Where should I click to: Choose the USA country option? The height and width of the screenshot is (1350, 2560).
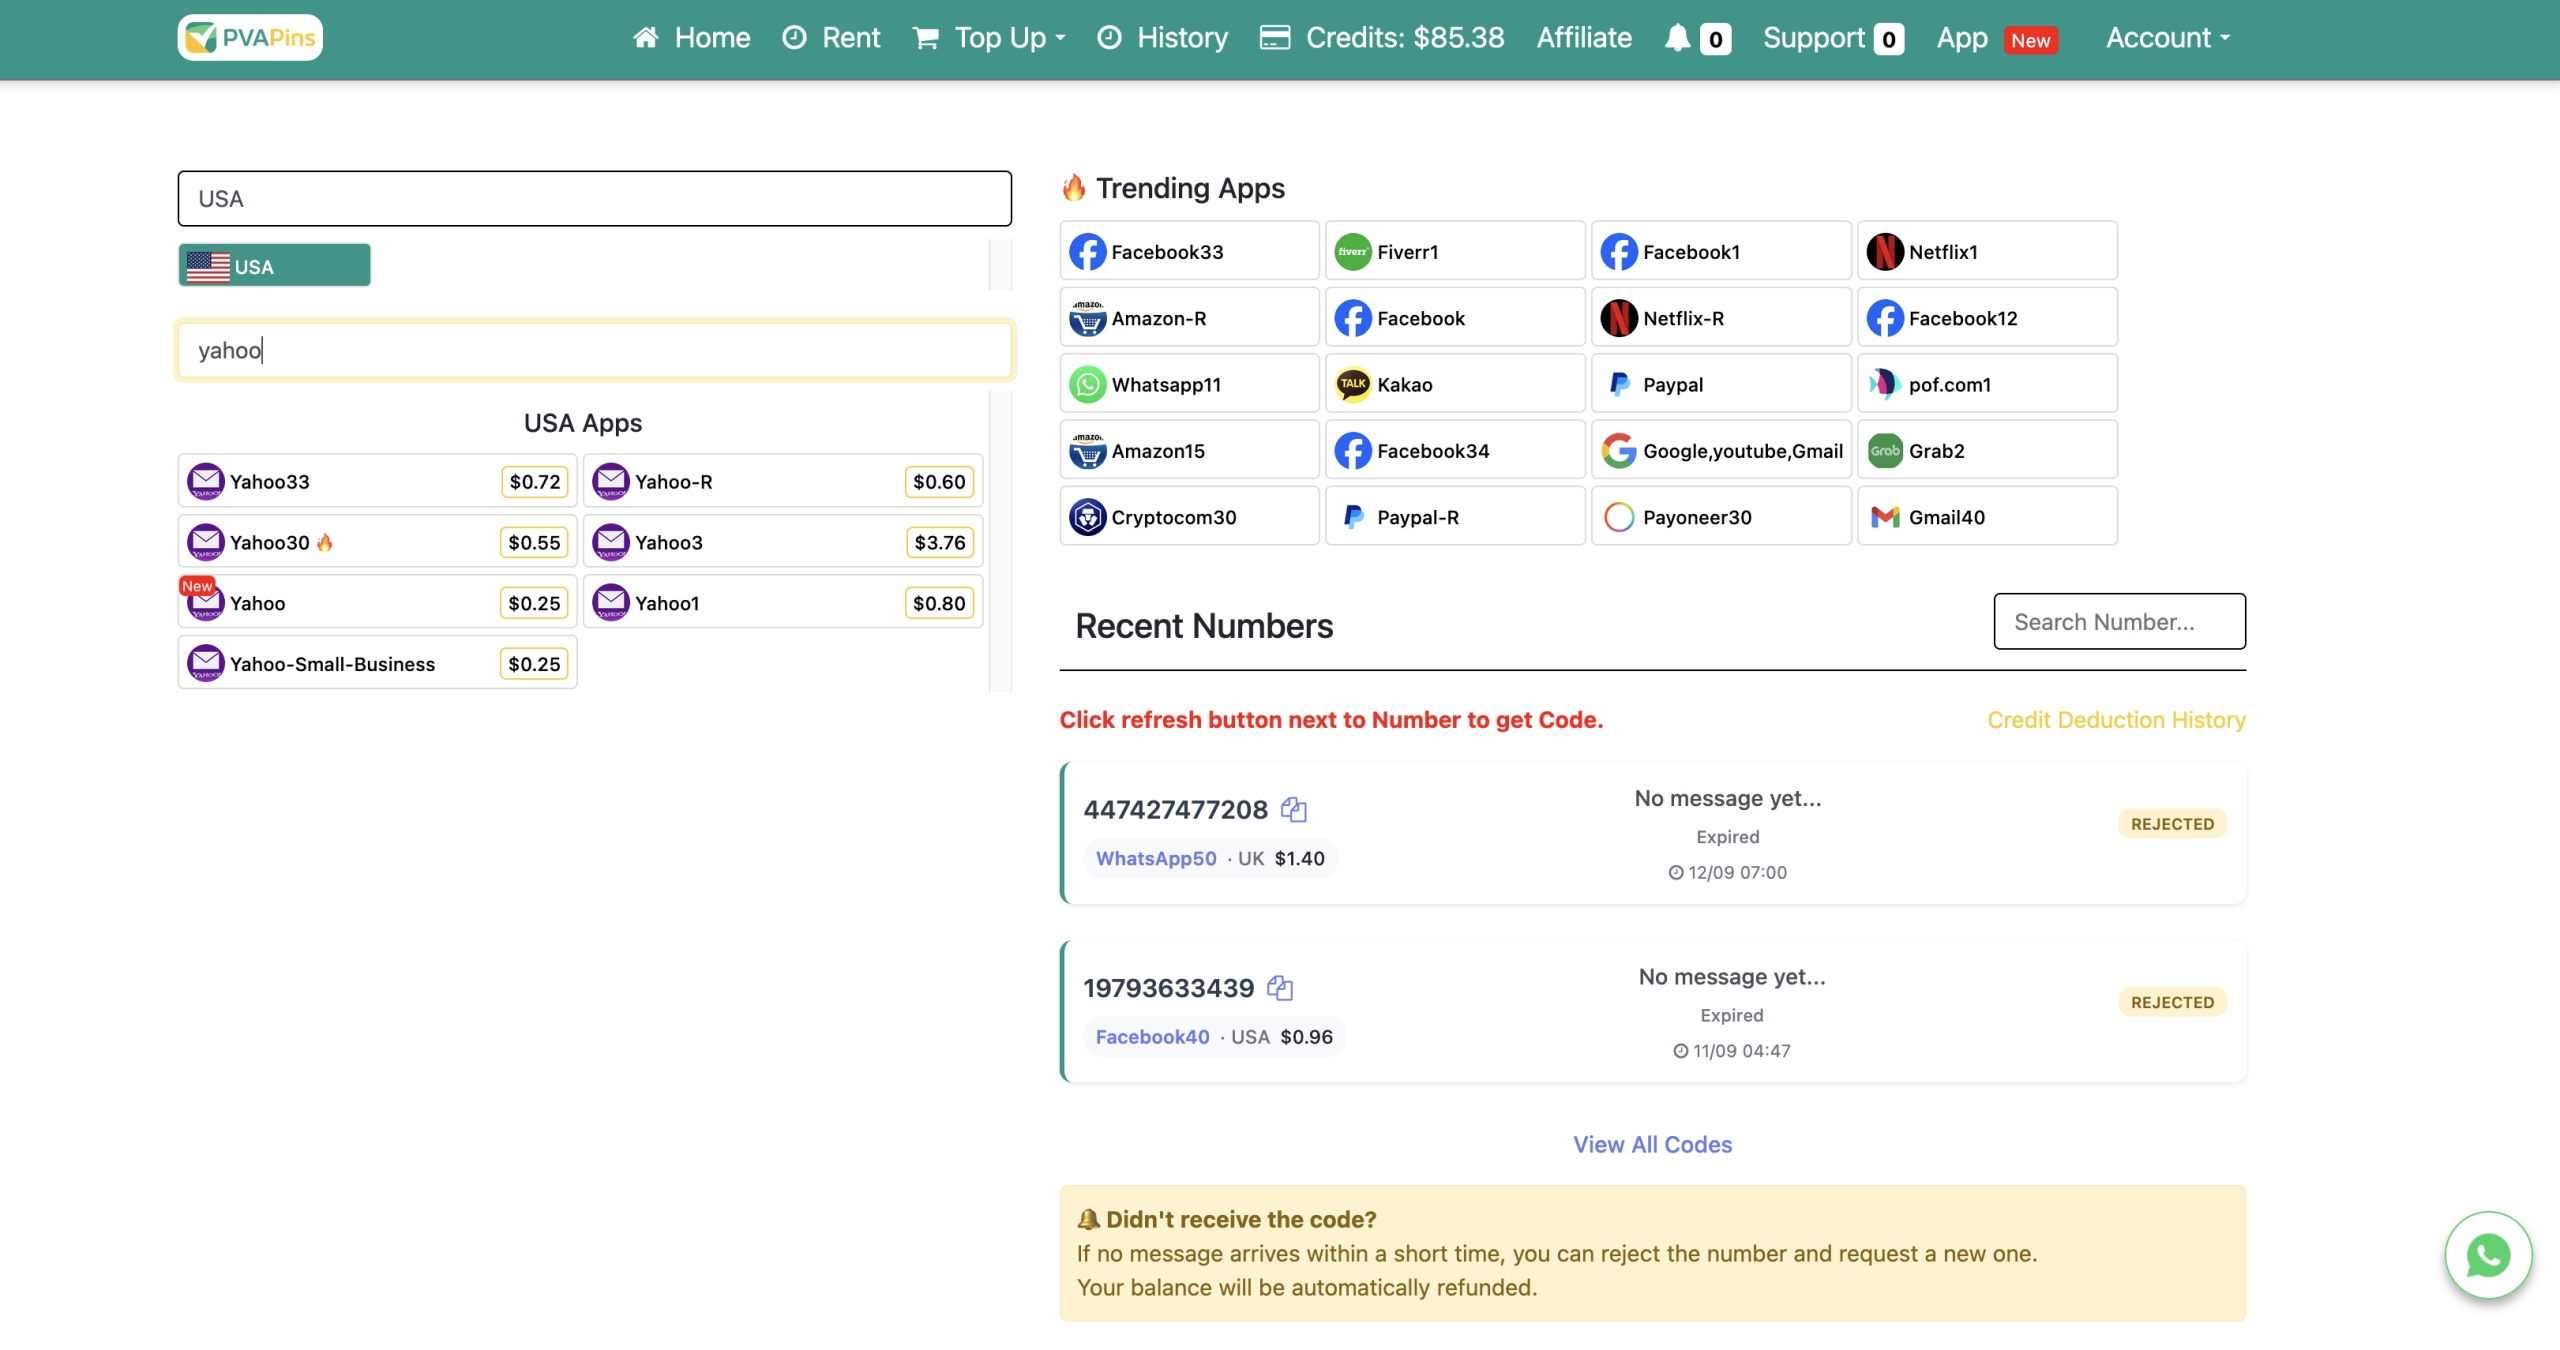pyautogui.click(x=274, y=266)
